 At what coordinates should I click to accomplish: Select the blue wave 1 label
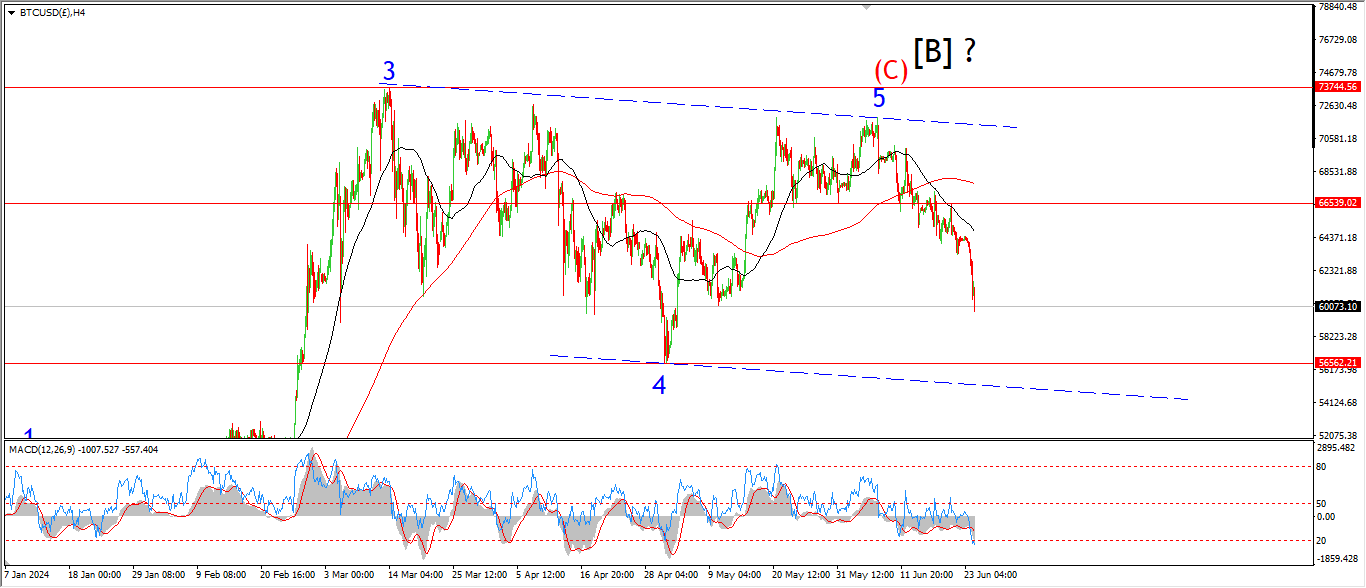[x=29, y=435]
